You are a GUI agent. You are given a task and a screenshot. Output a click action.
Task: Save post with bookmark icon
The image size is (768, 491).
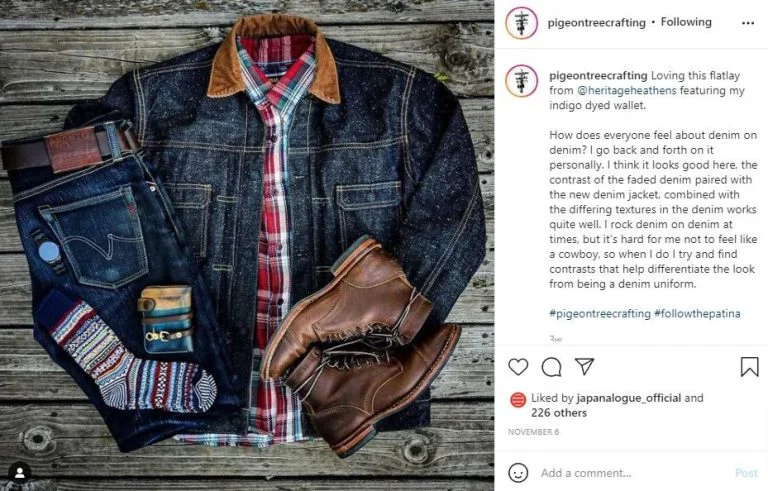click(749, 367)
